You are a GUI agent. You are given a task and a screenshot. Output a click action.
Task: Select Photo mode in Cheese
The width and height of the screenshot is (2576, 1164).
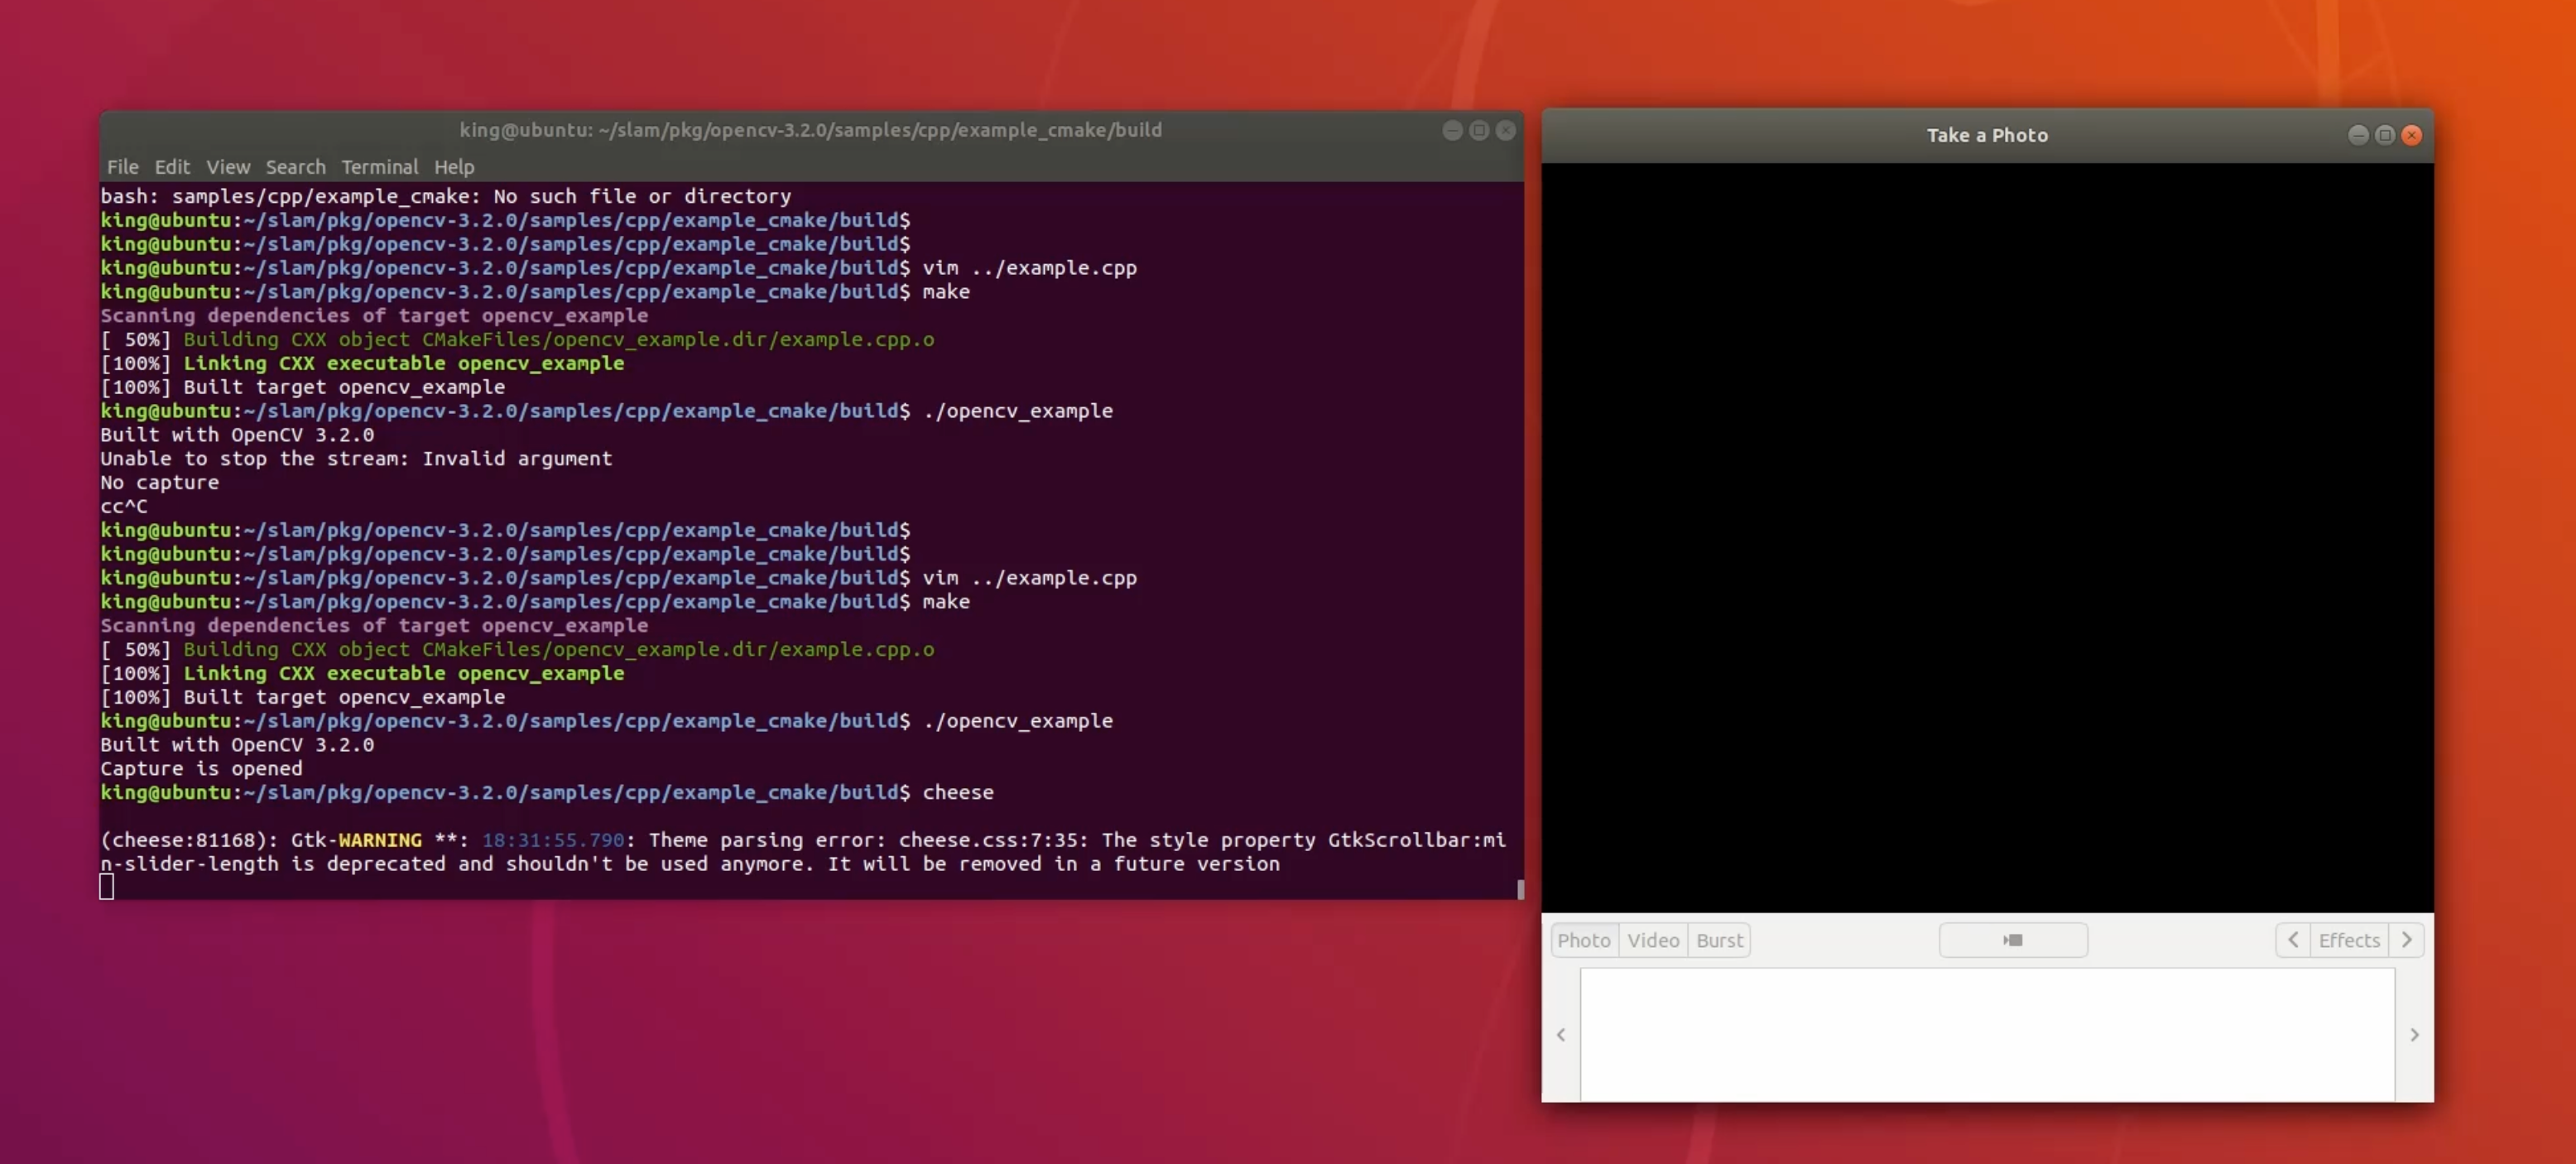1584,940
